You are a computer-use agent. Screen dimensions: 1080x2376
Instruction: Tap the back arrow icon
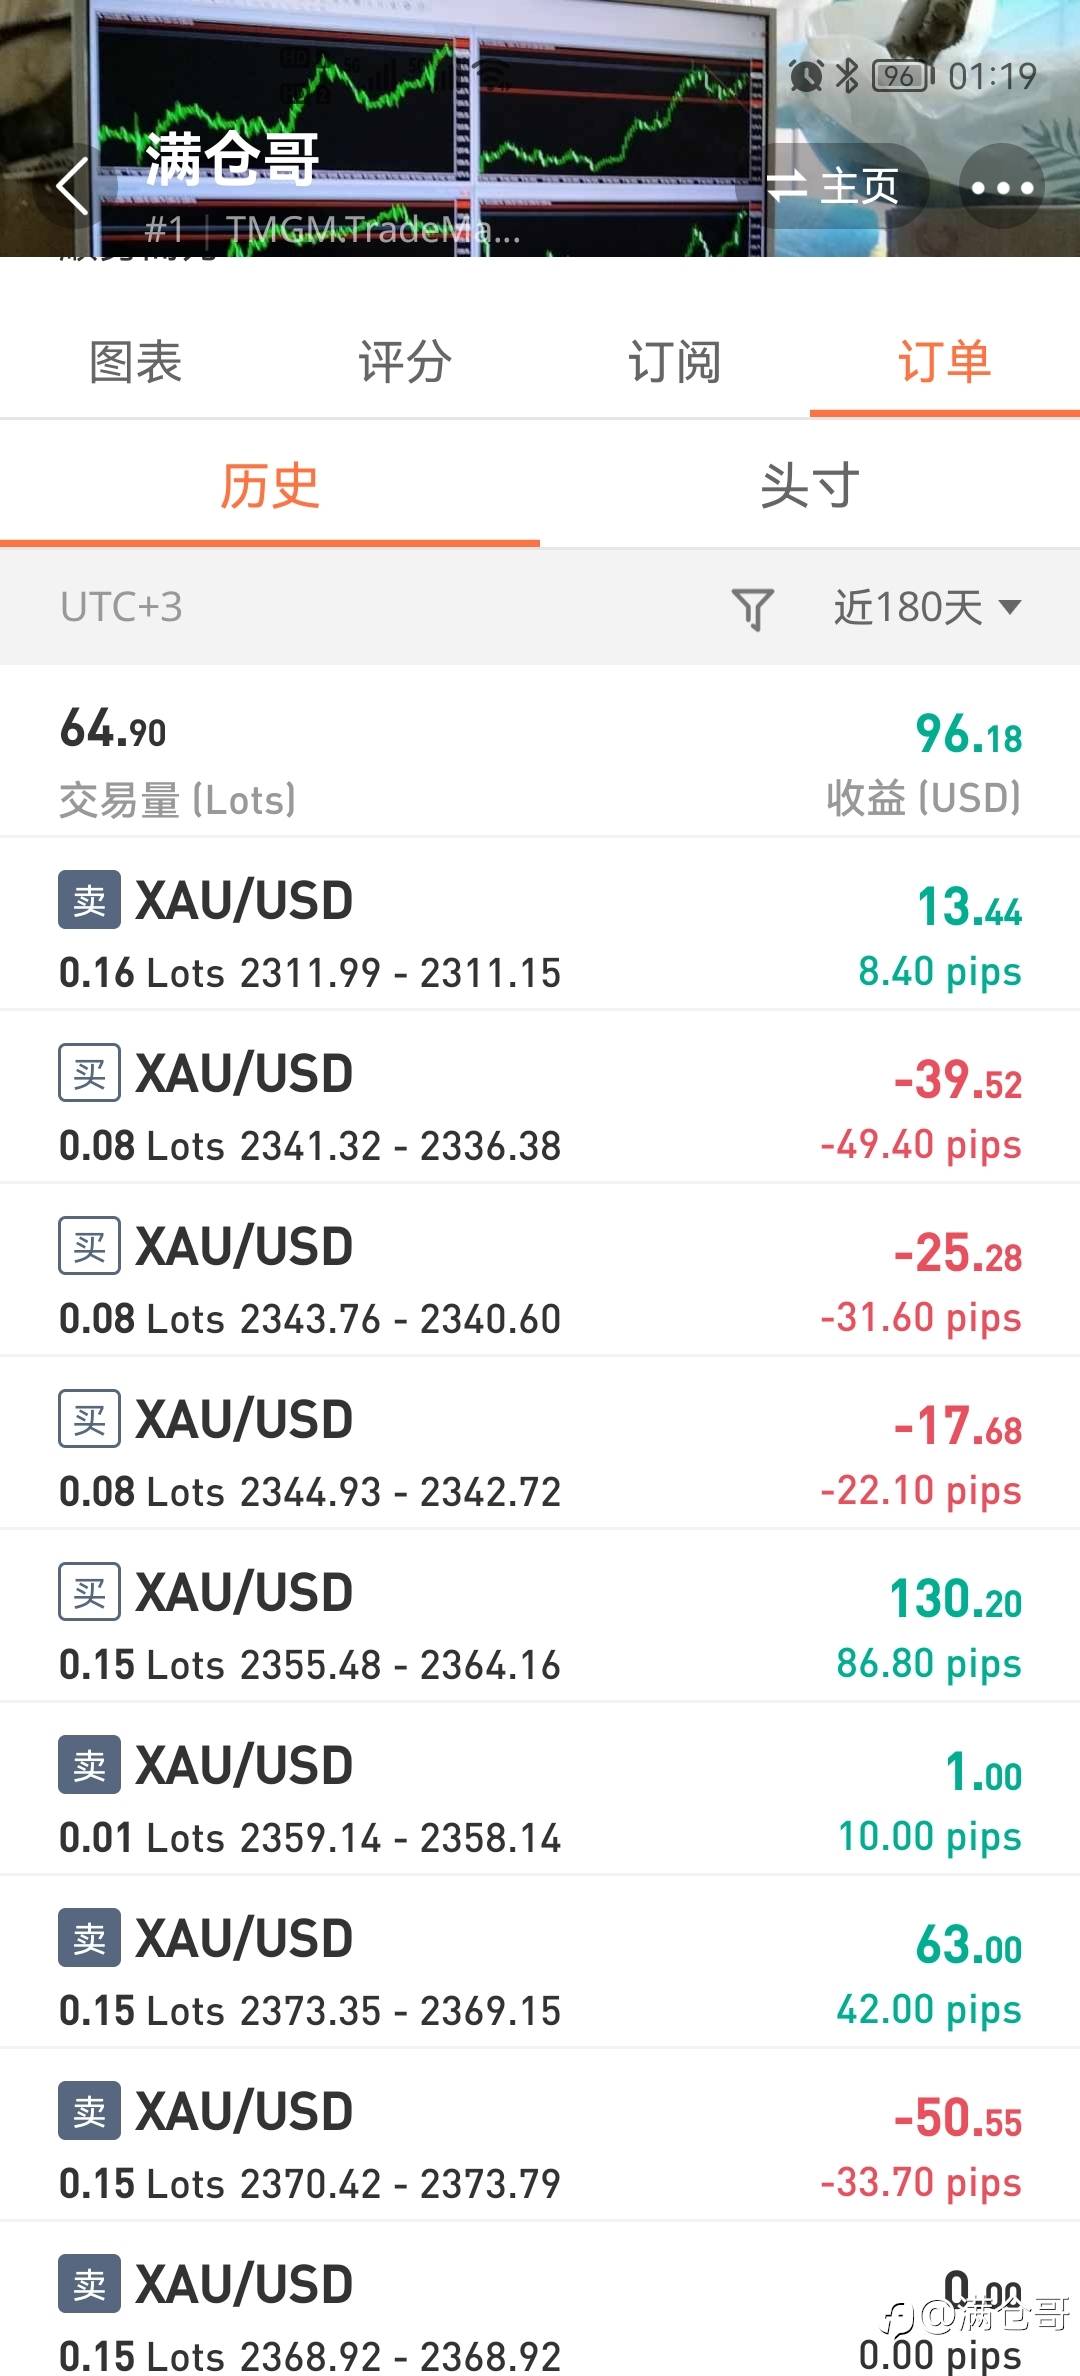pos(72,186)
